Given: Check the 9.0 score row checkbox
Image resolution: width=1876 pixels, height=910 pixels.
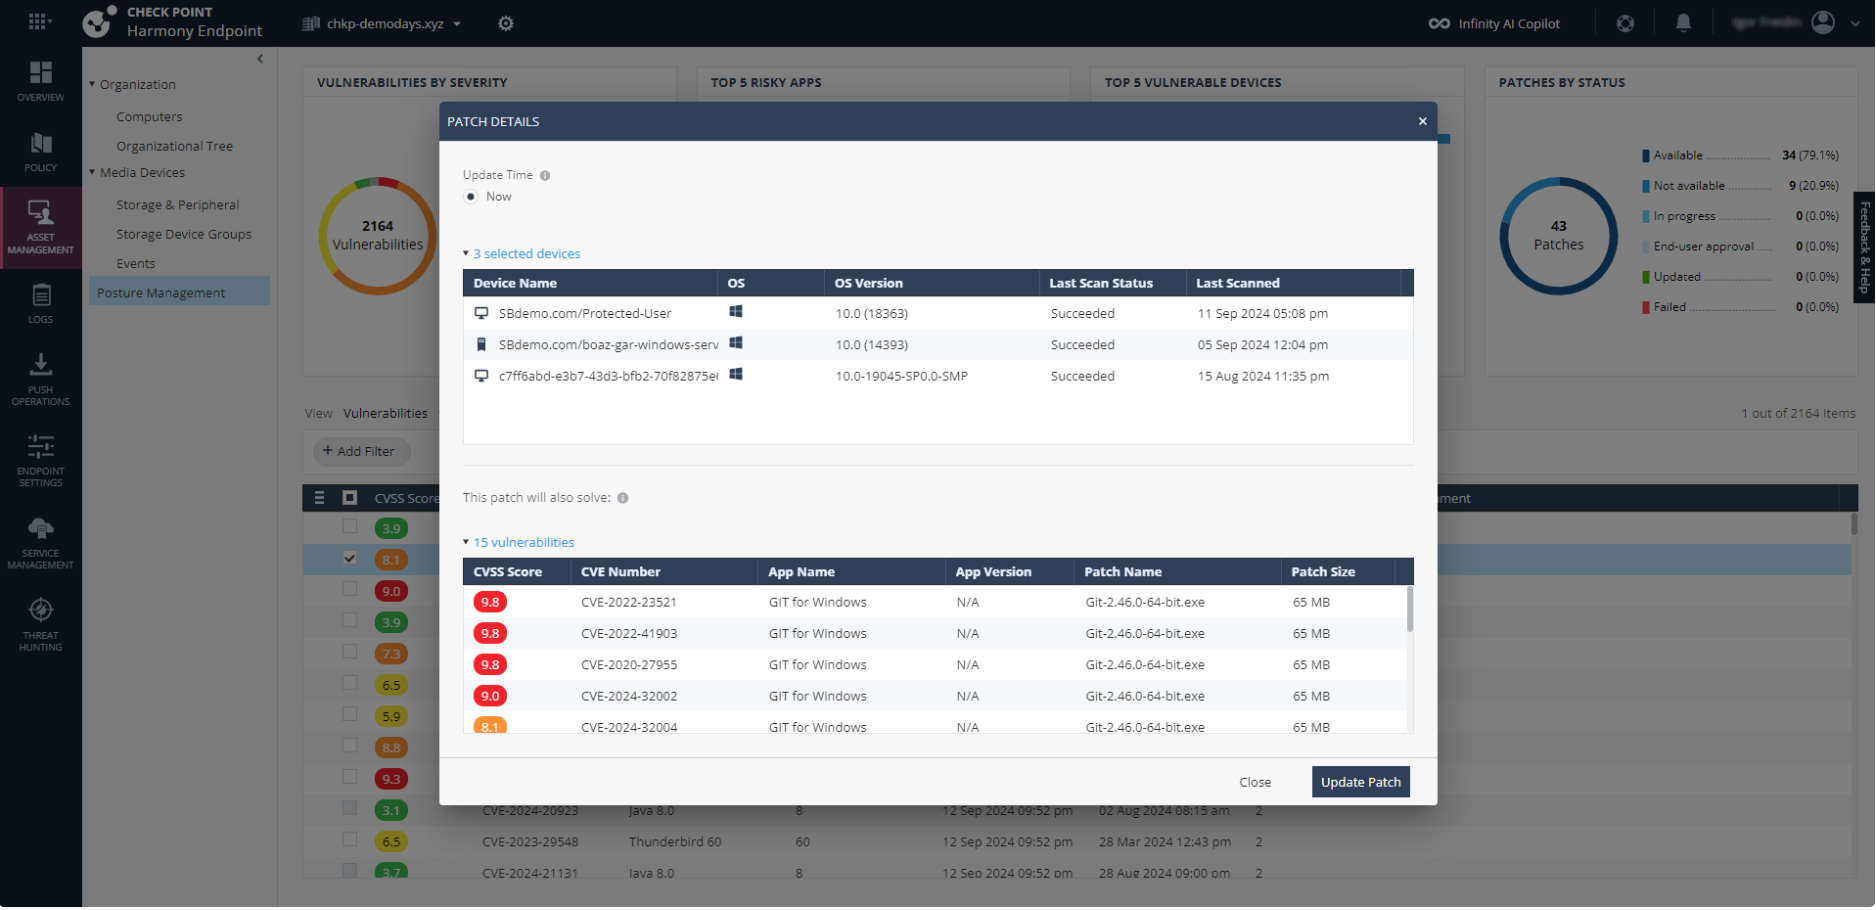Looking at the screenshot, I should pyautogui.click(x=349, y=589).
